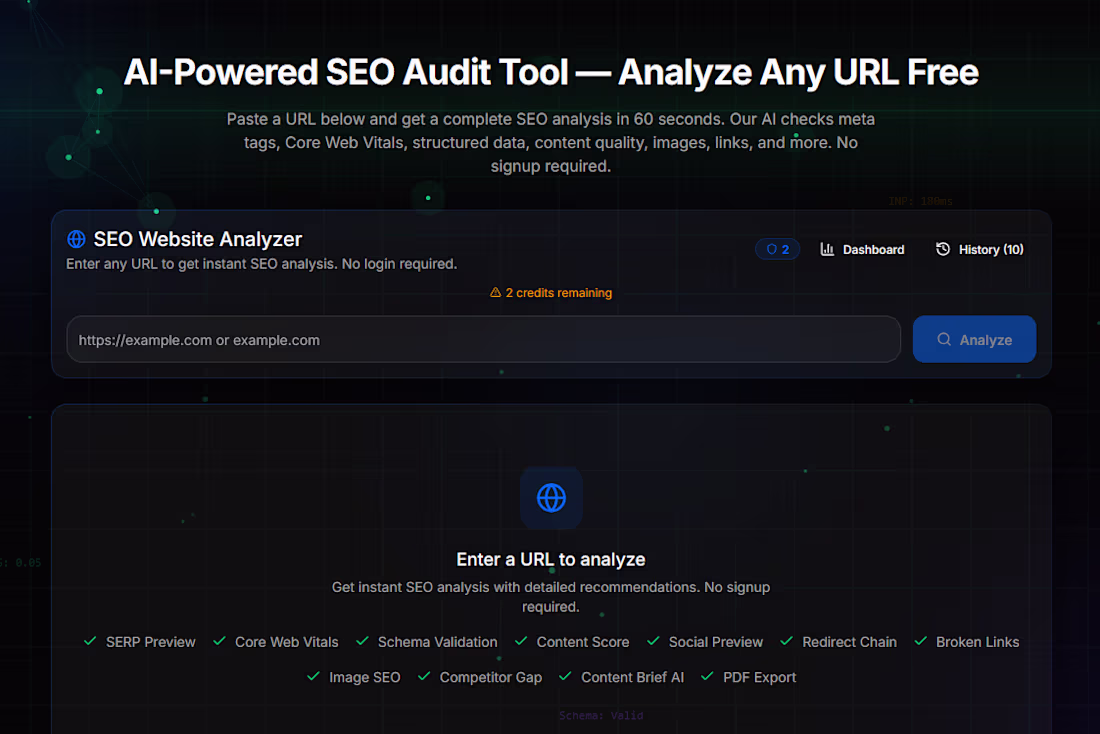Click the warning triangle by credits remaining
This screenshot has width=1100, height=734.
495,293
